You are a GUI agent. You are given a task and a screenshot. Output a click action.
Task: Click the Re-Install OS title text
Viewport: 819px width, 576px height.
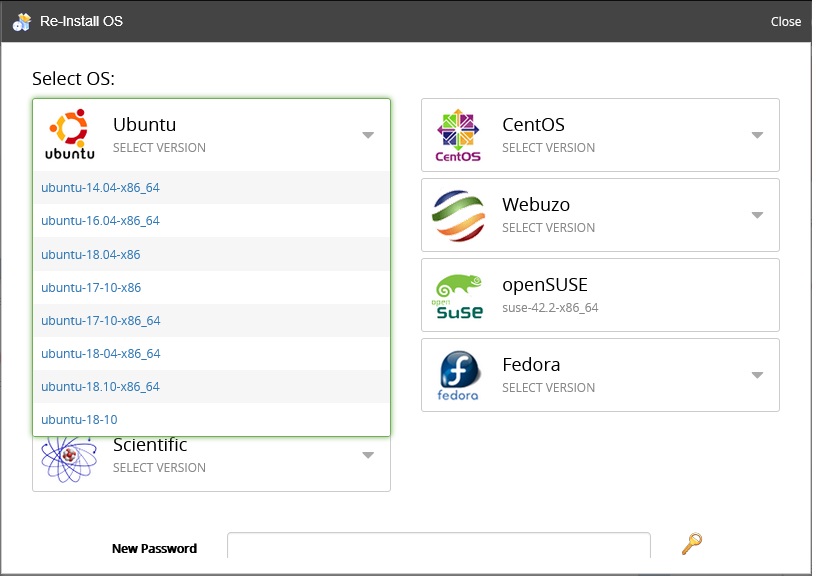pyautogui.click(x=81, y=21)
